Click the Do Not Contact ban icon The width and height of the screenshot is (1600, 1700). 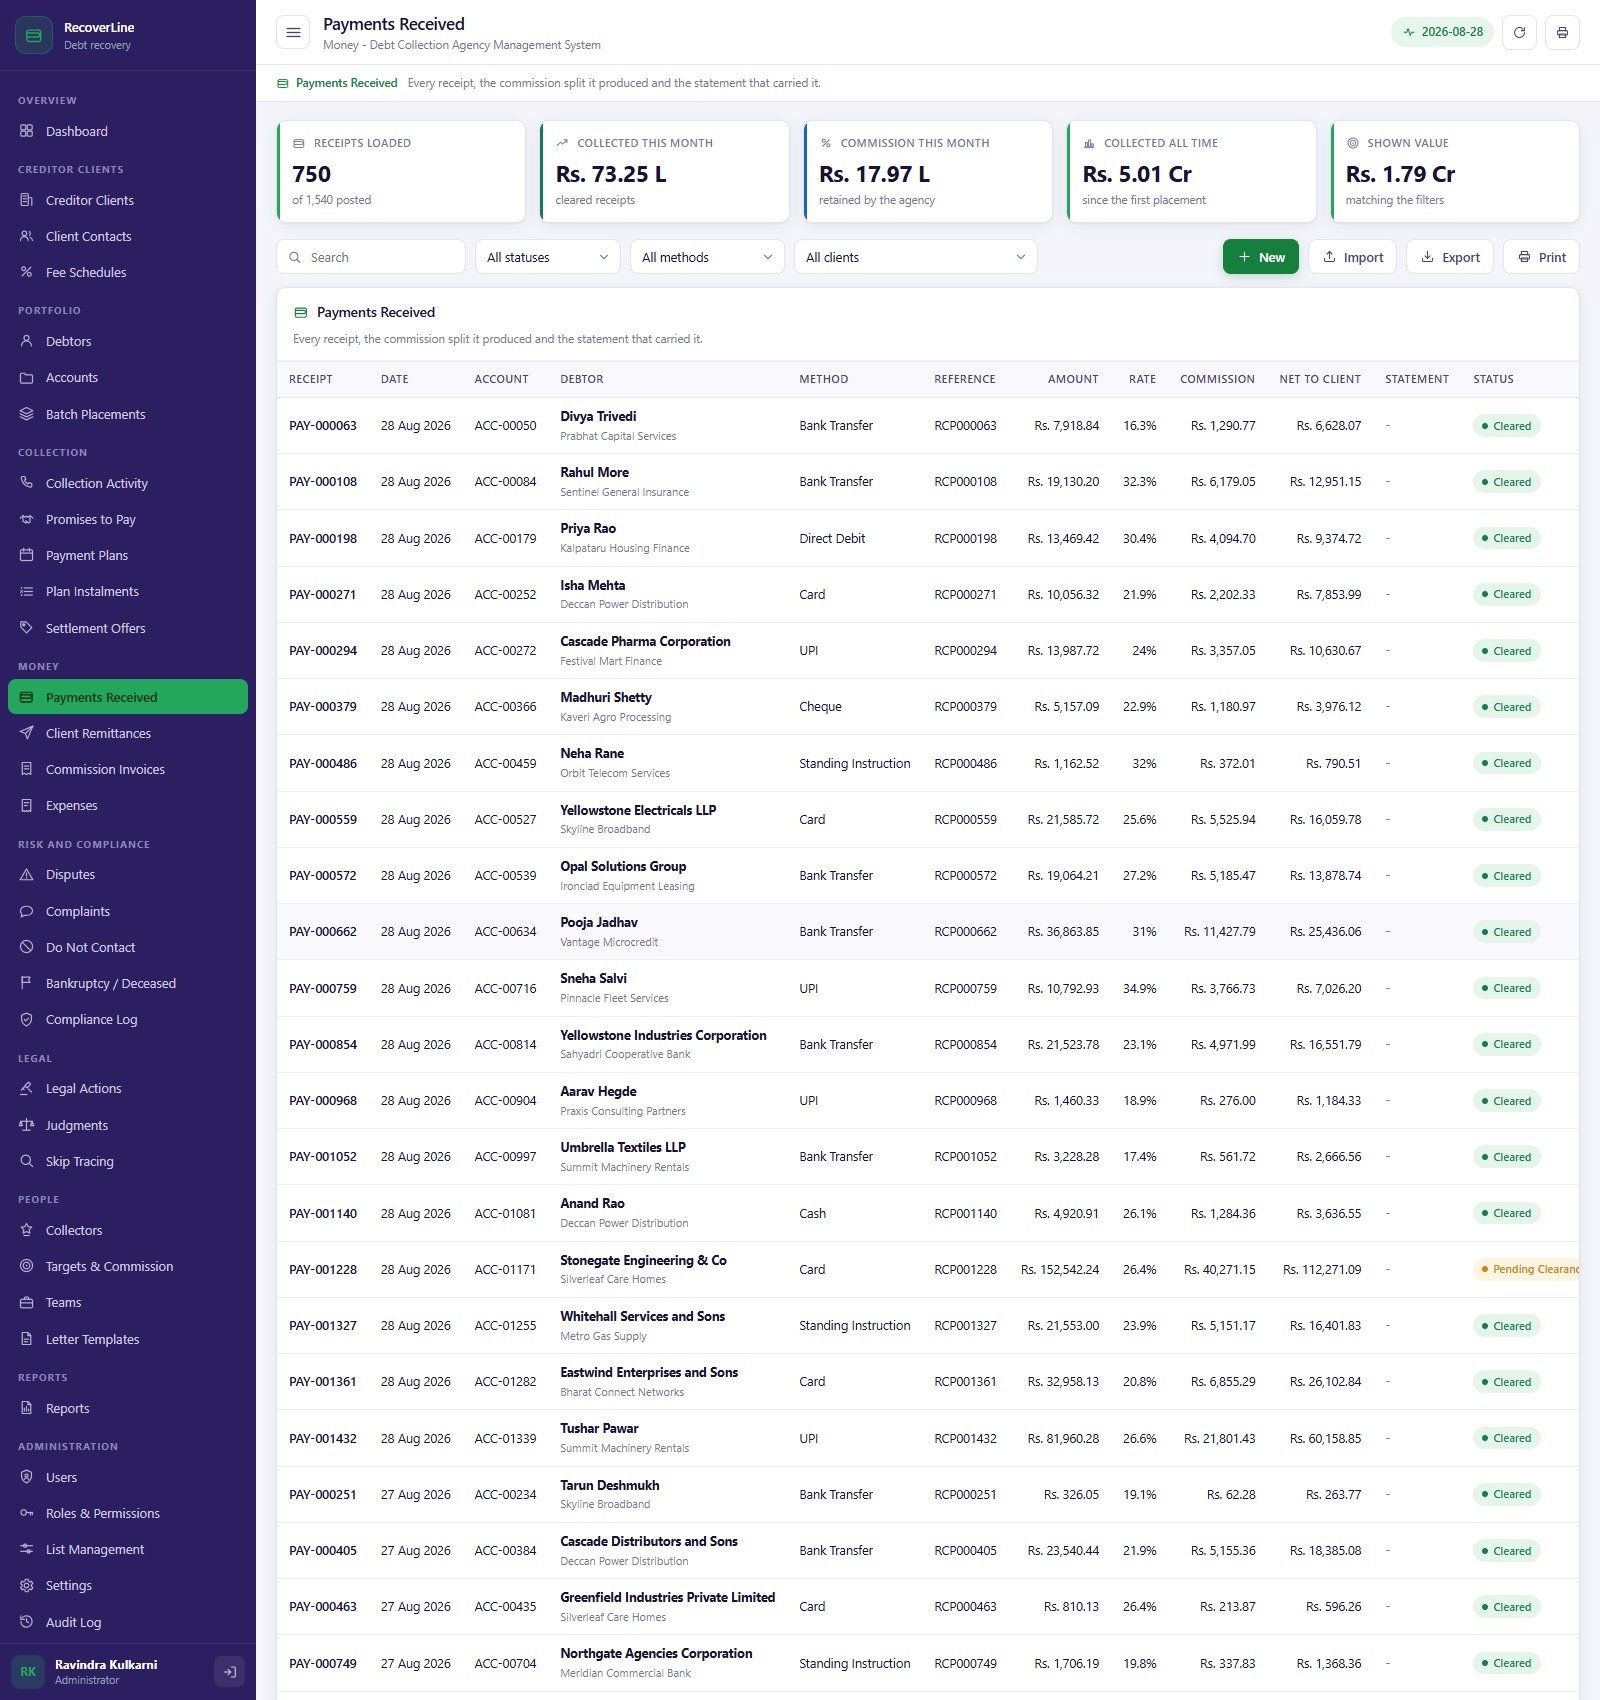[x=27, y=947]
